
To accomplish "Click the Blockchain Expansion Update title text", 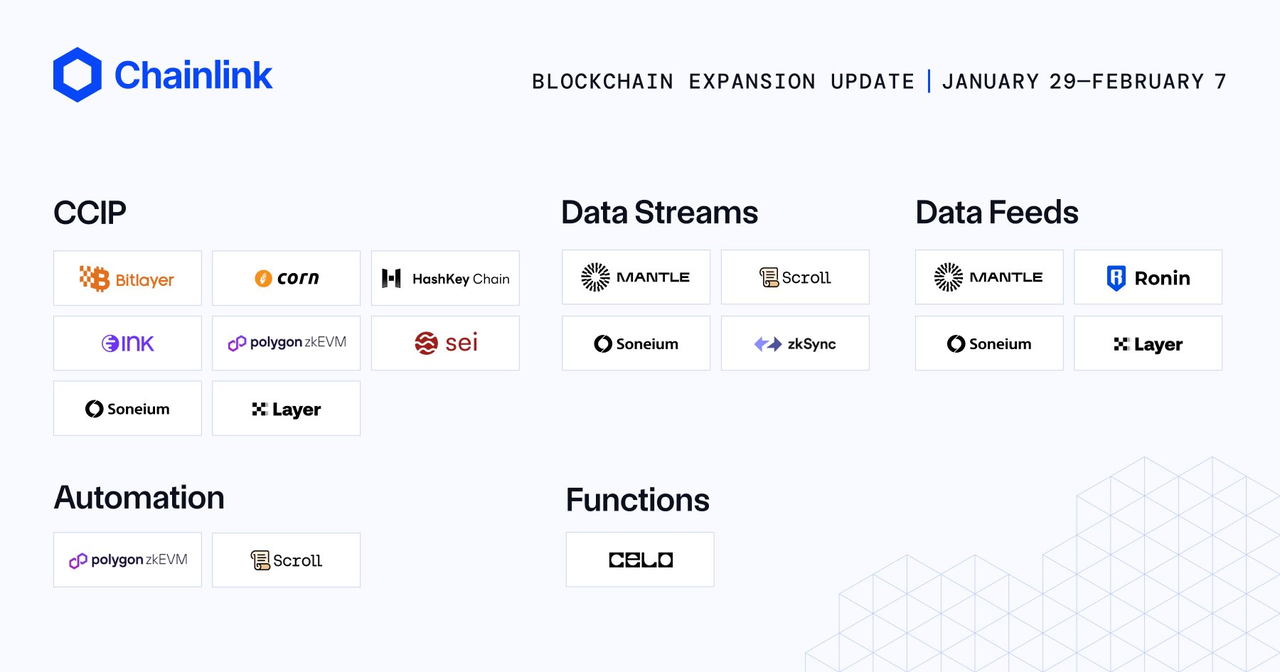I will tap(723, 82).
